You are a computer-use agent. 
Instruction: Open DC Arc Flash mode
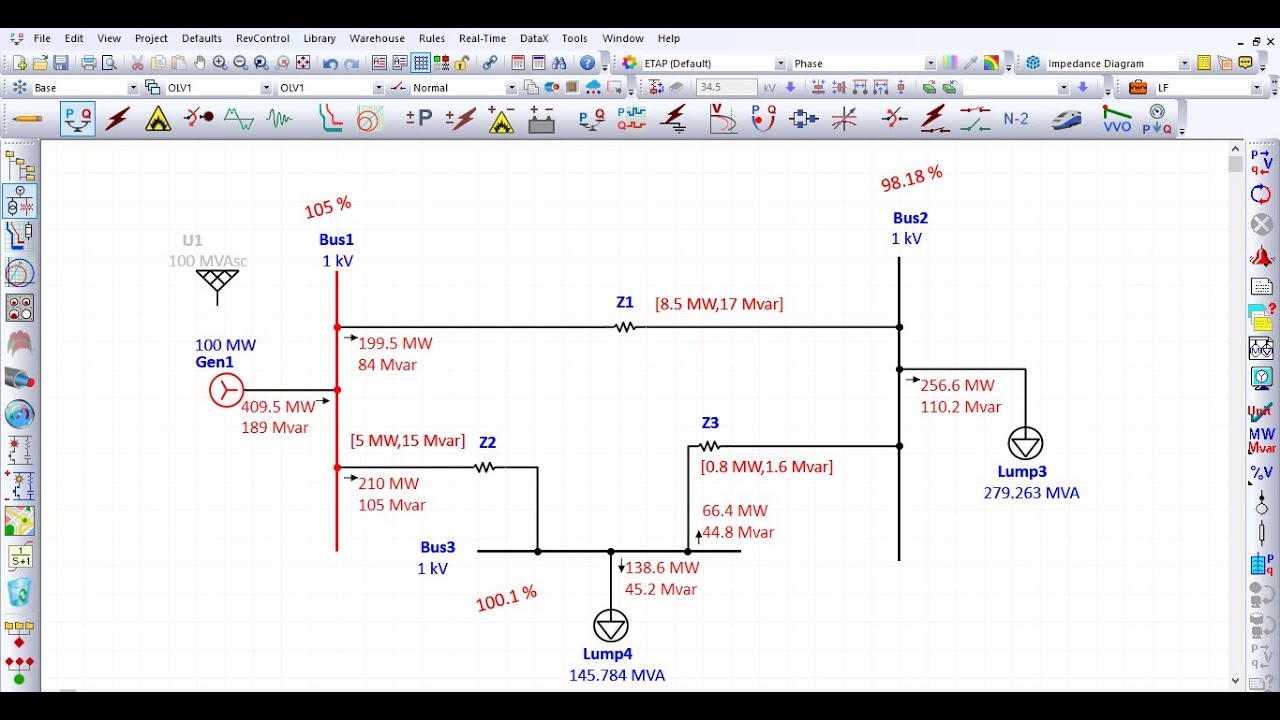pos(502,120)
